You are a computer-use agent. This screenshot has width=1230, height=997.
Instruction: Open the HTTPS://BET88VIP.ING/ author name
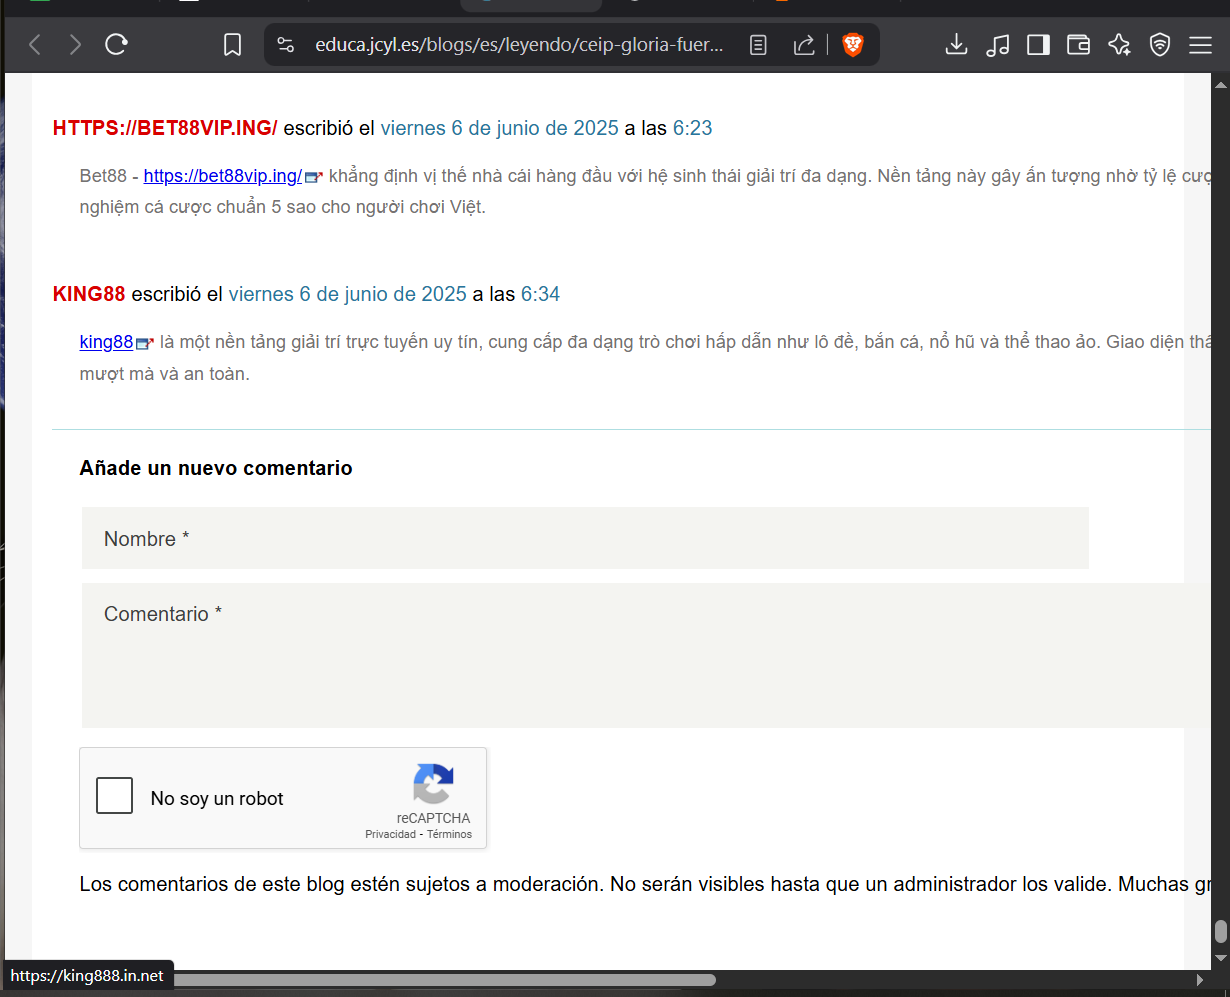(x=165, y=128)
